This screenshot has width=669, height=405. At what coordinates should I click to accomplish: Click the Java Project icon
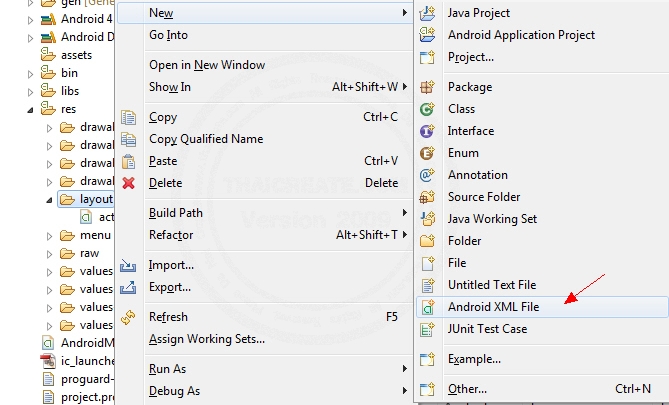pos(428,13)
